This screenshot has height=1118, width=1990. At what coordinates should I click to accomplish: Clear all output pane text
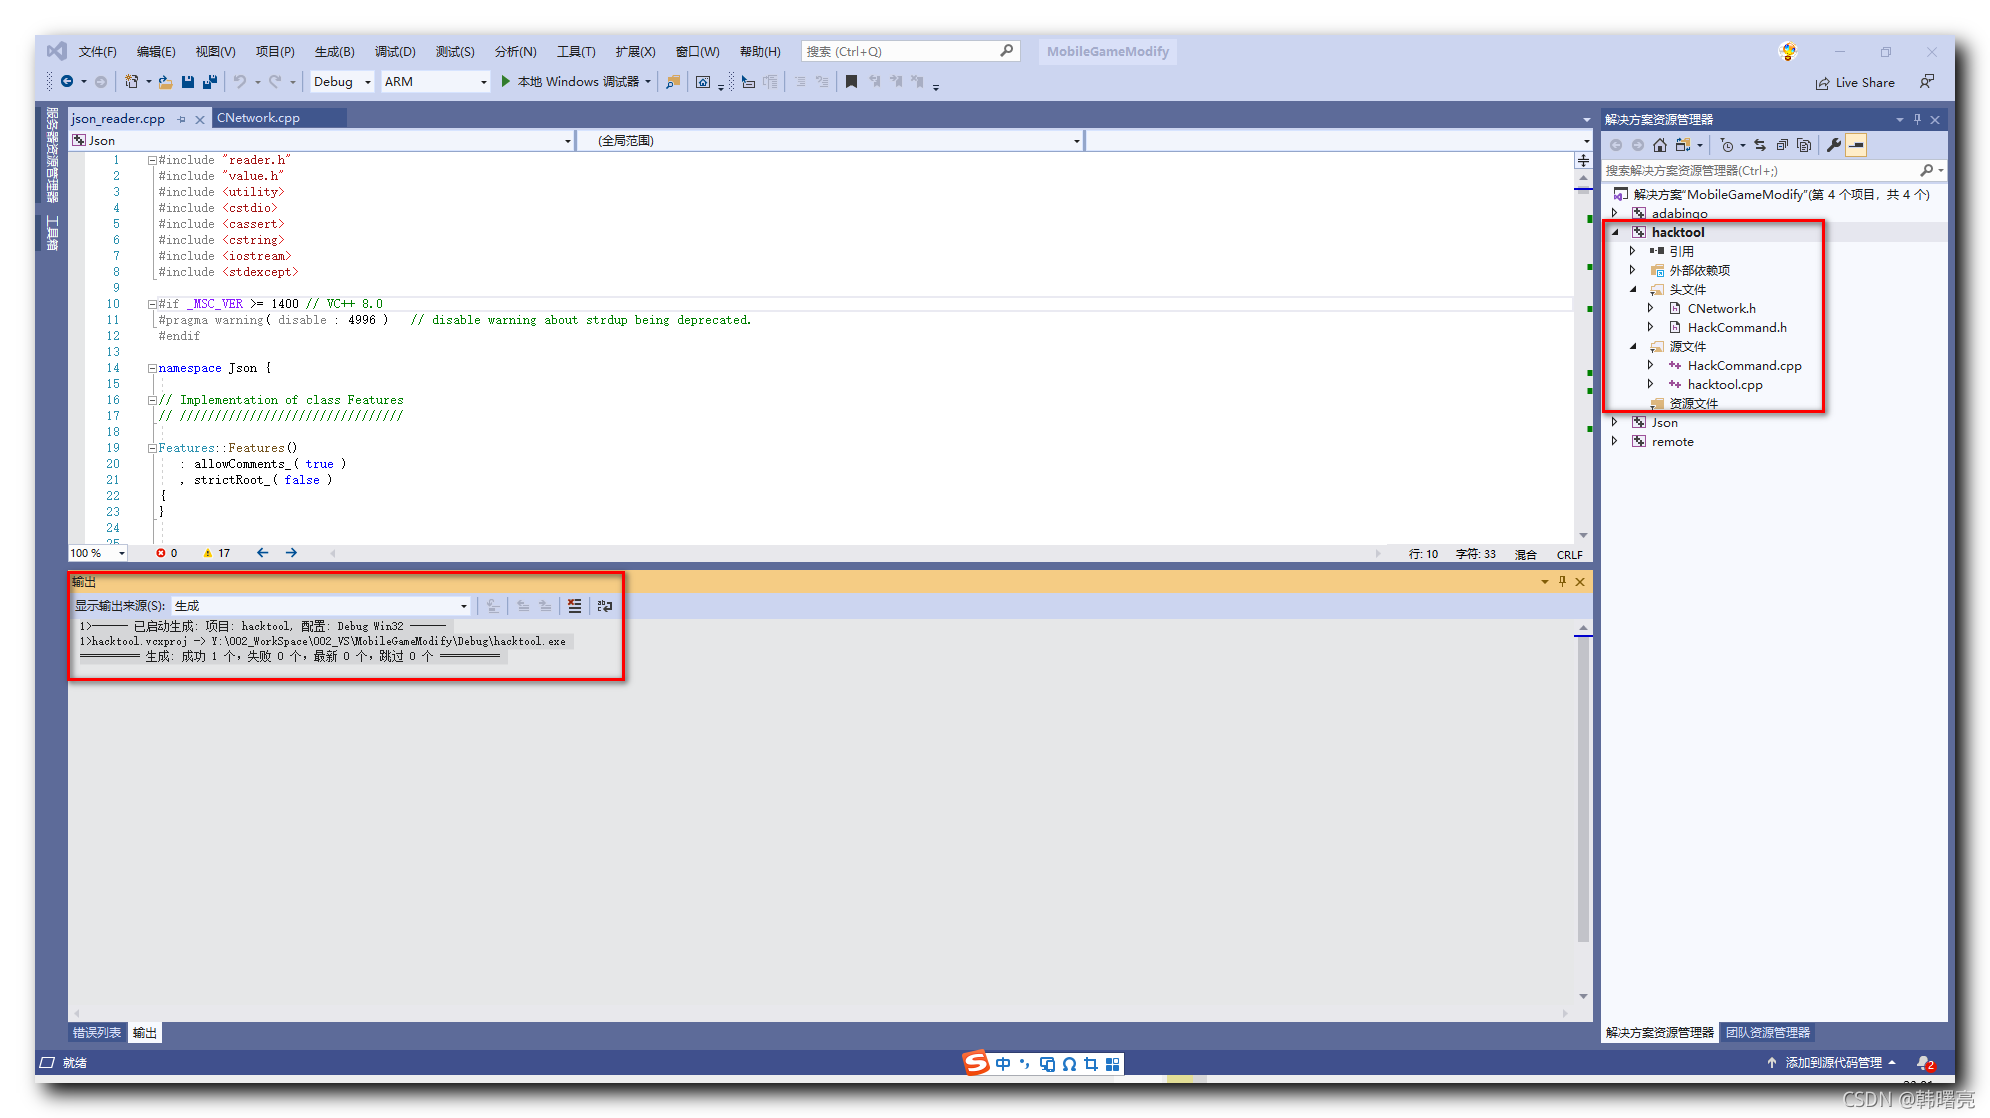(x=574, y=606)
